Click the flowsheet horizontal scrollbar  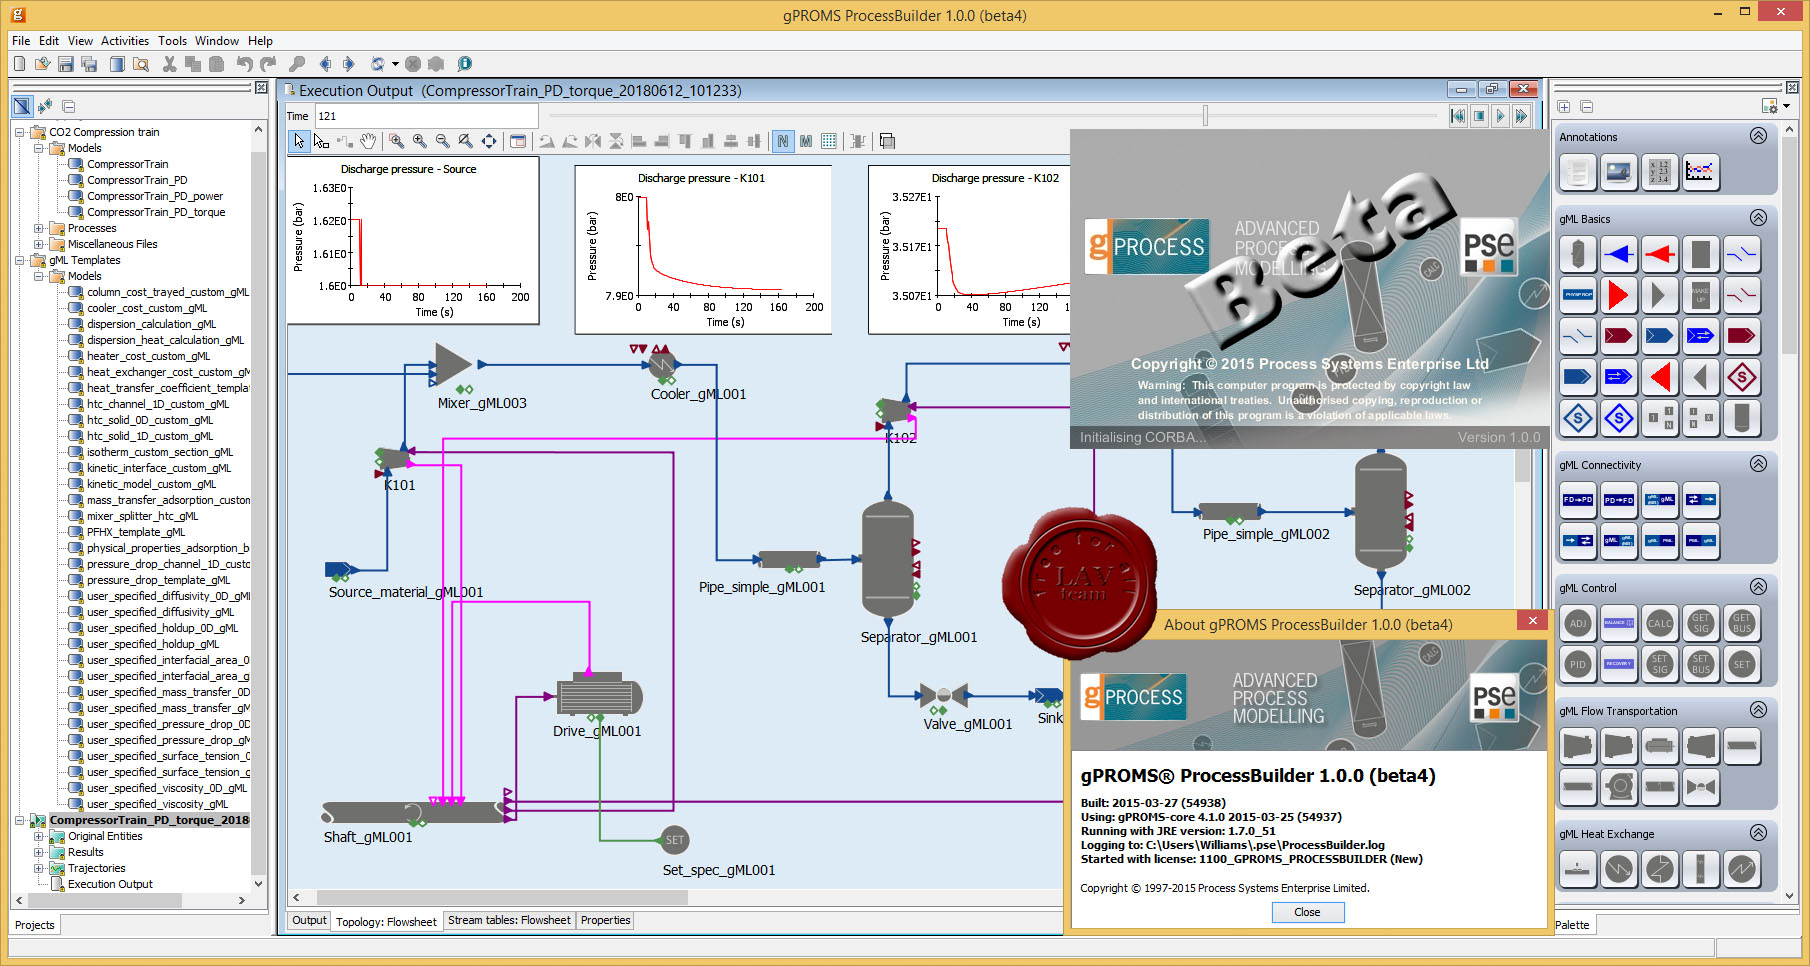click(502, 897)
